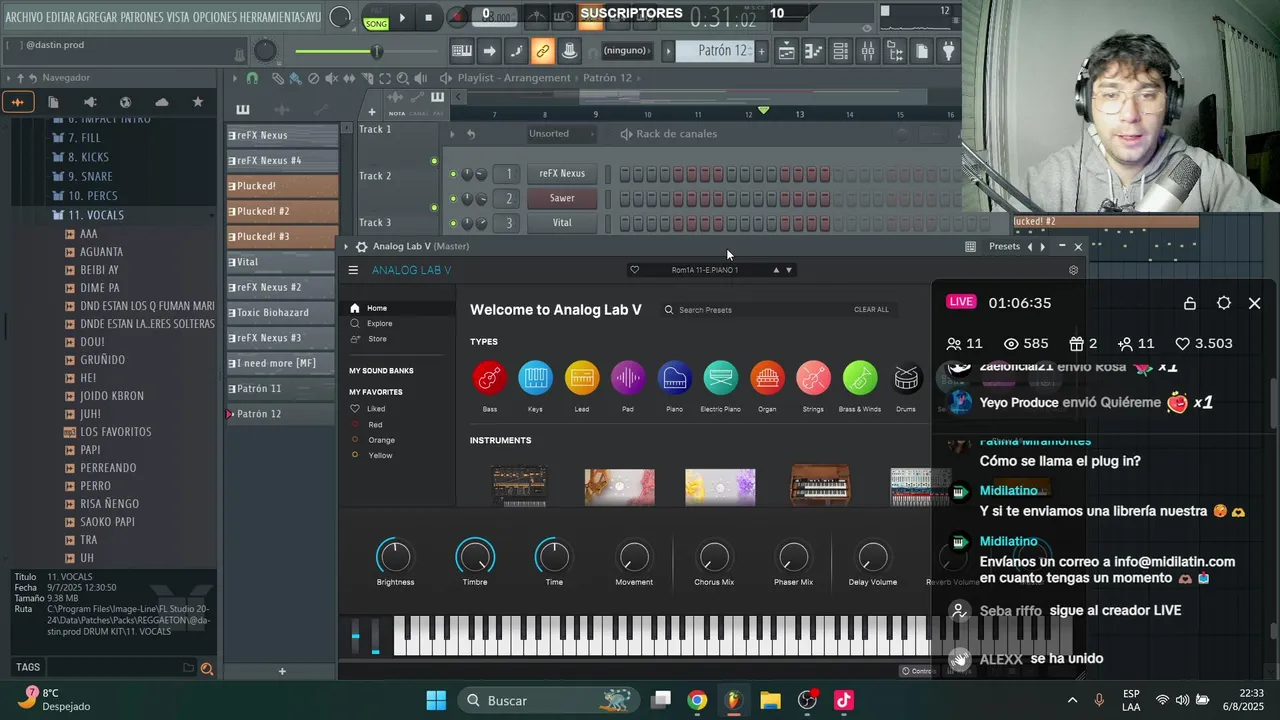This screenshot has width=1280, height=720.
Task: Open the Presets menu in the plugin title bar
Action: tap(1004, 246)
